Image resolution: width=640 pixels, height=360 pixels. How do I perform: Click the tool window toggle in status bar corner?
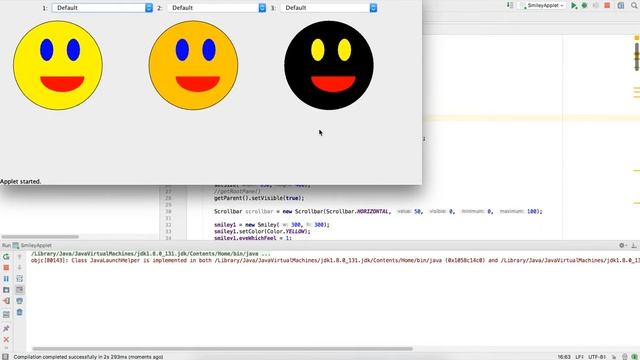pyautogui.click(x=5, y=357)
